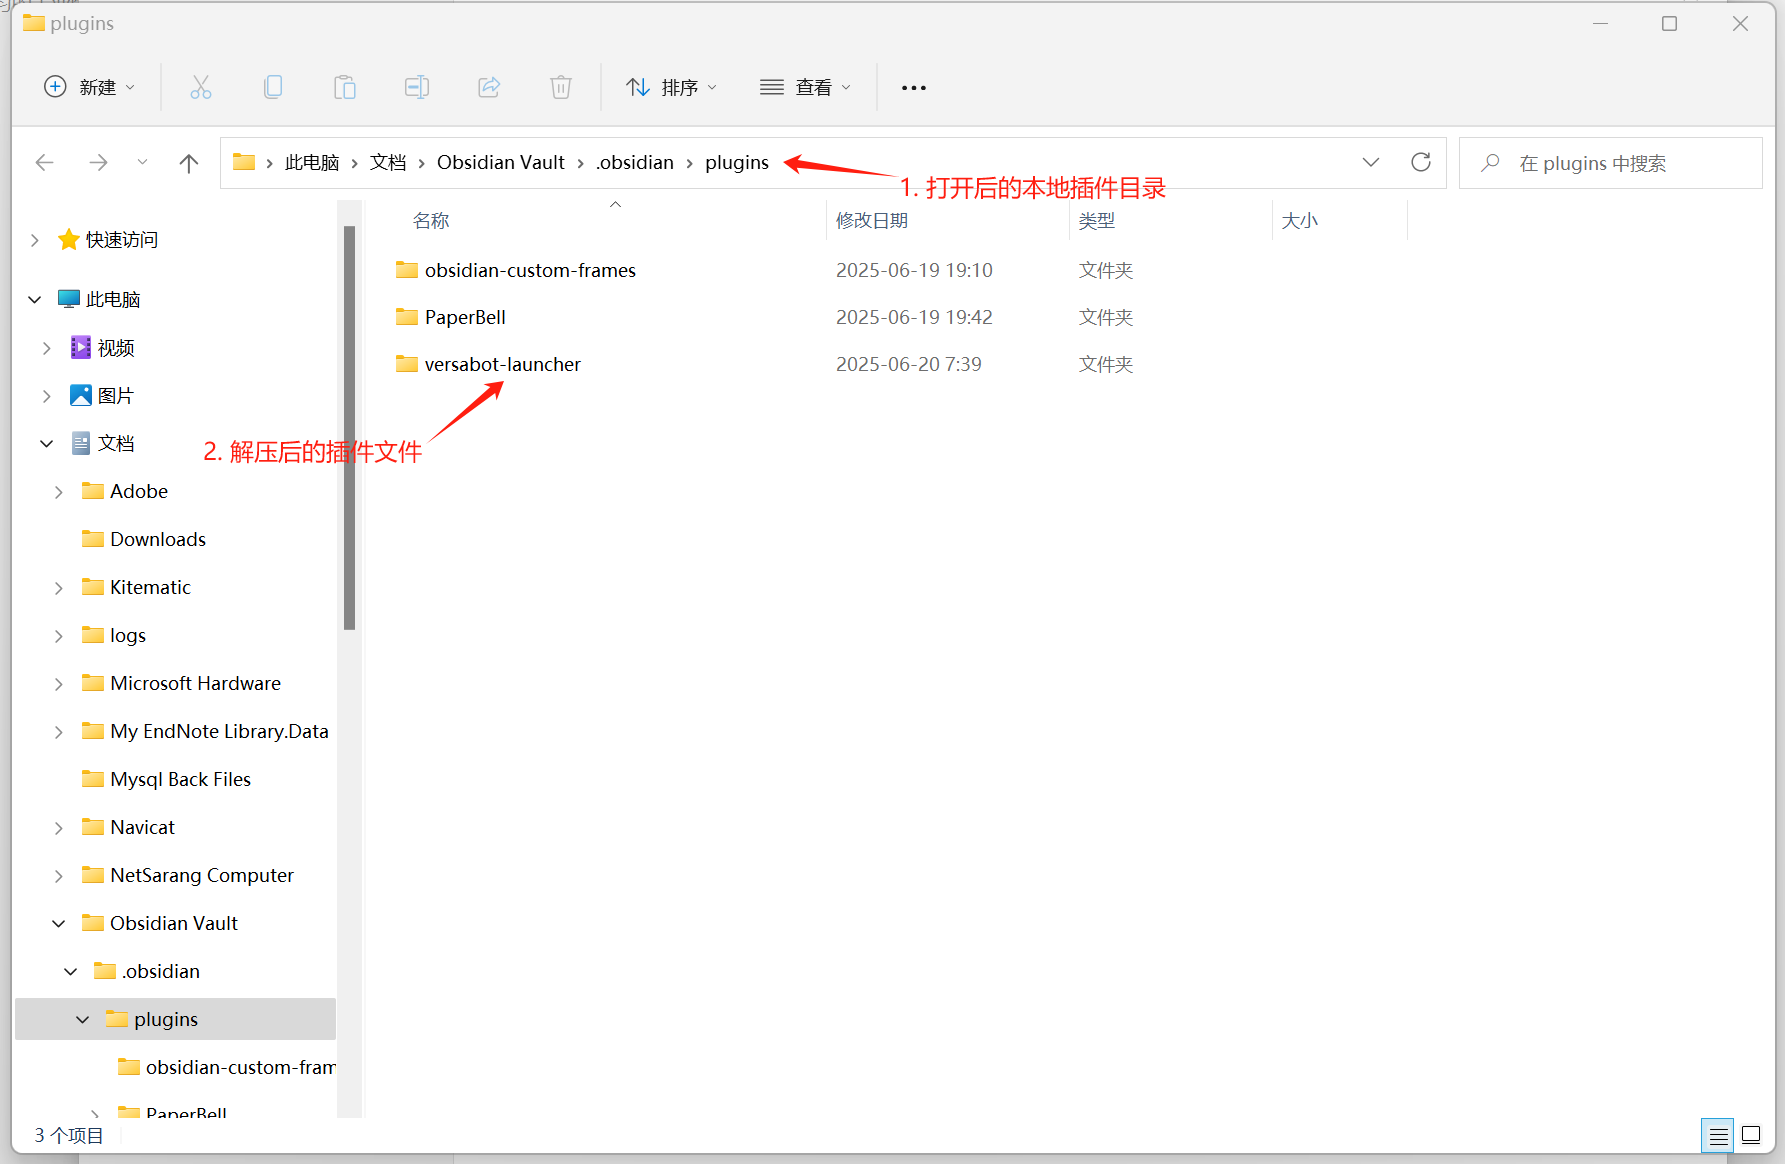Go up one directory level
This screenshot has width=1785, height=1164.
(188, 163)
